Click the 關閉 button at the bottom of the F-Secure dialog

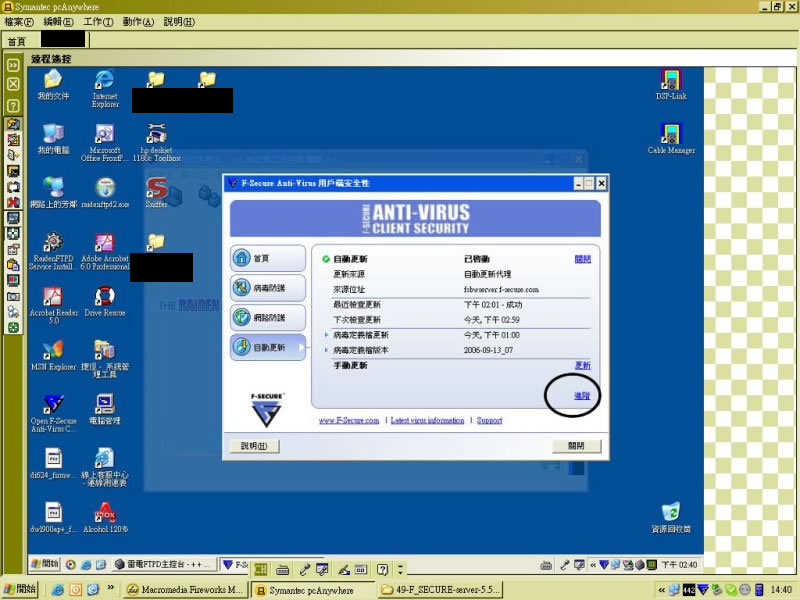[577, 446]
